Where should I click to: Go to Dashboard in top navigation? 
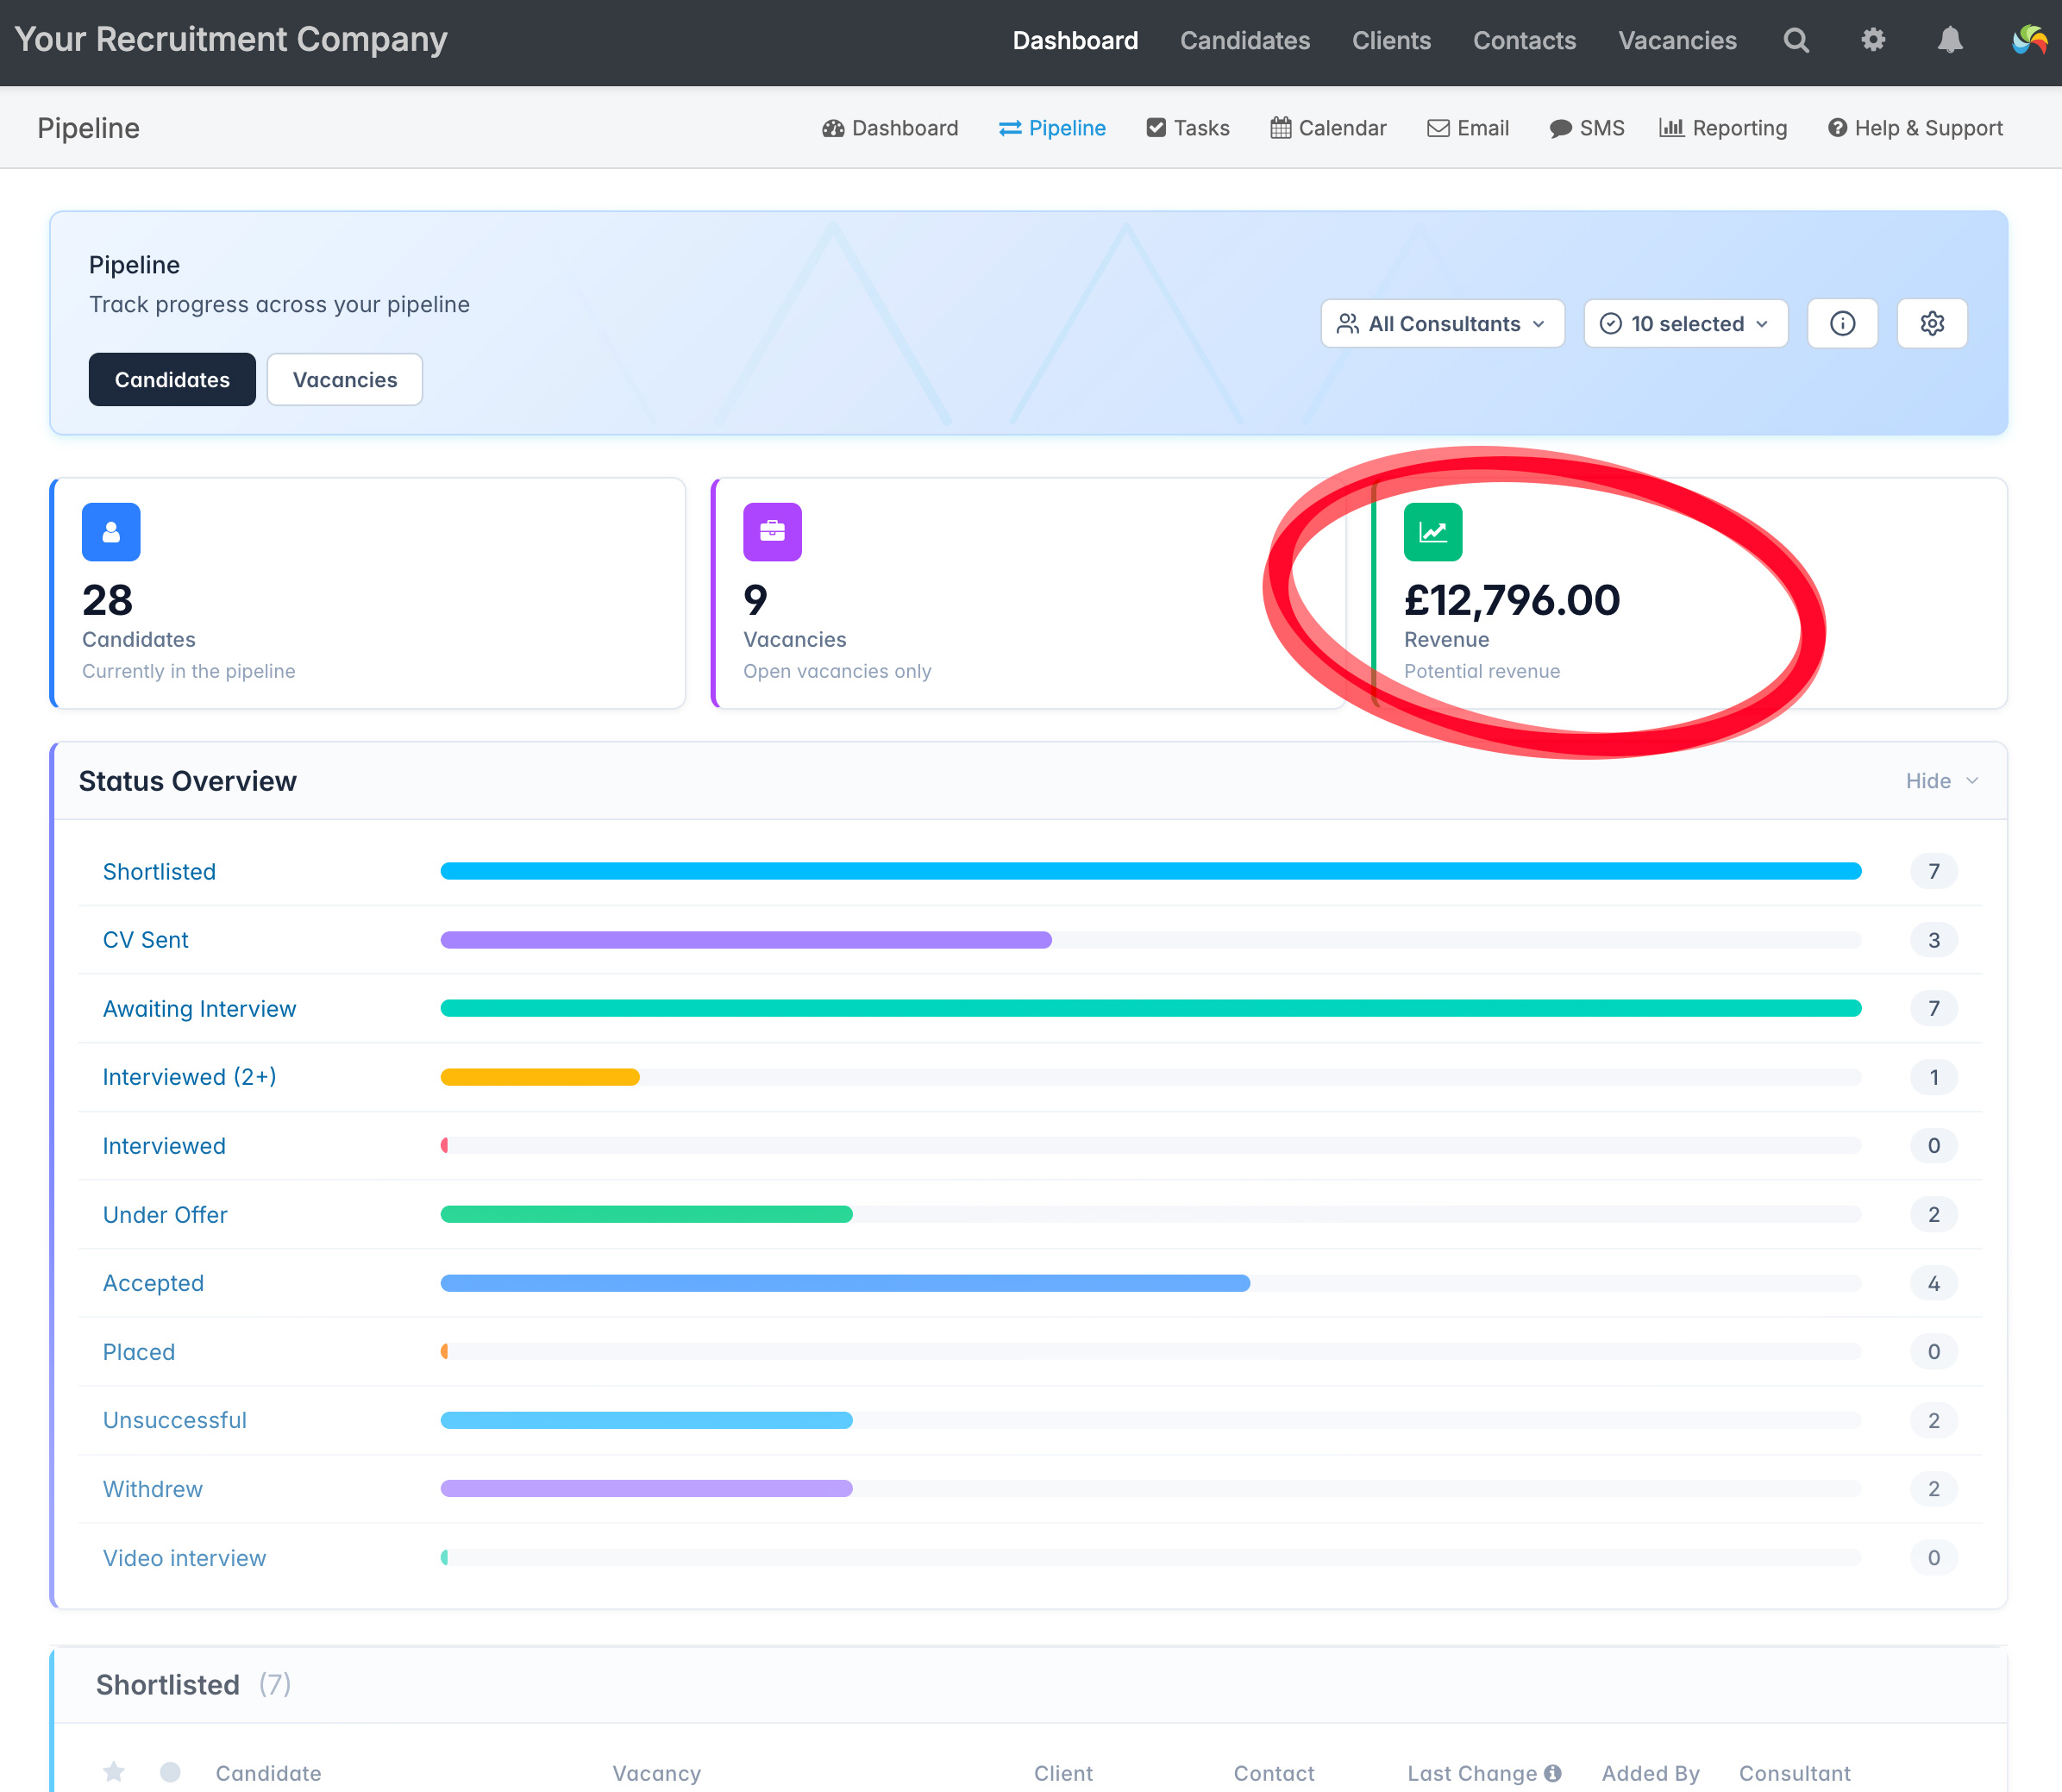pyautogui.click(x=1075, y=41)
